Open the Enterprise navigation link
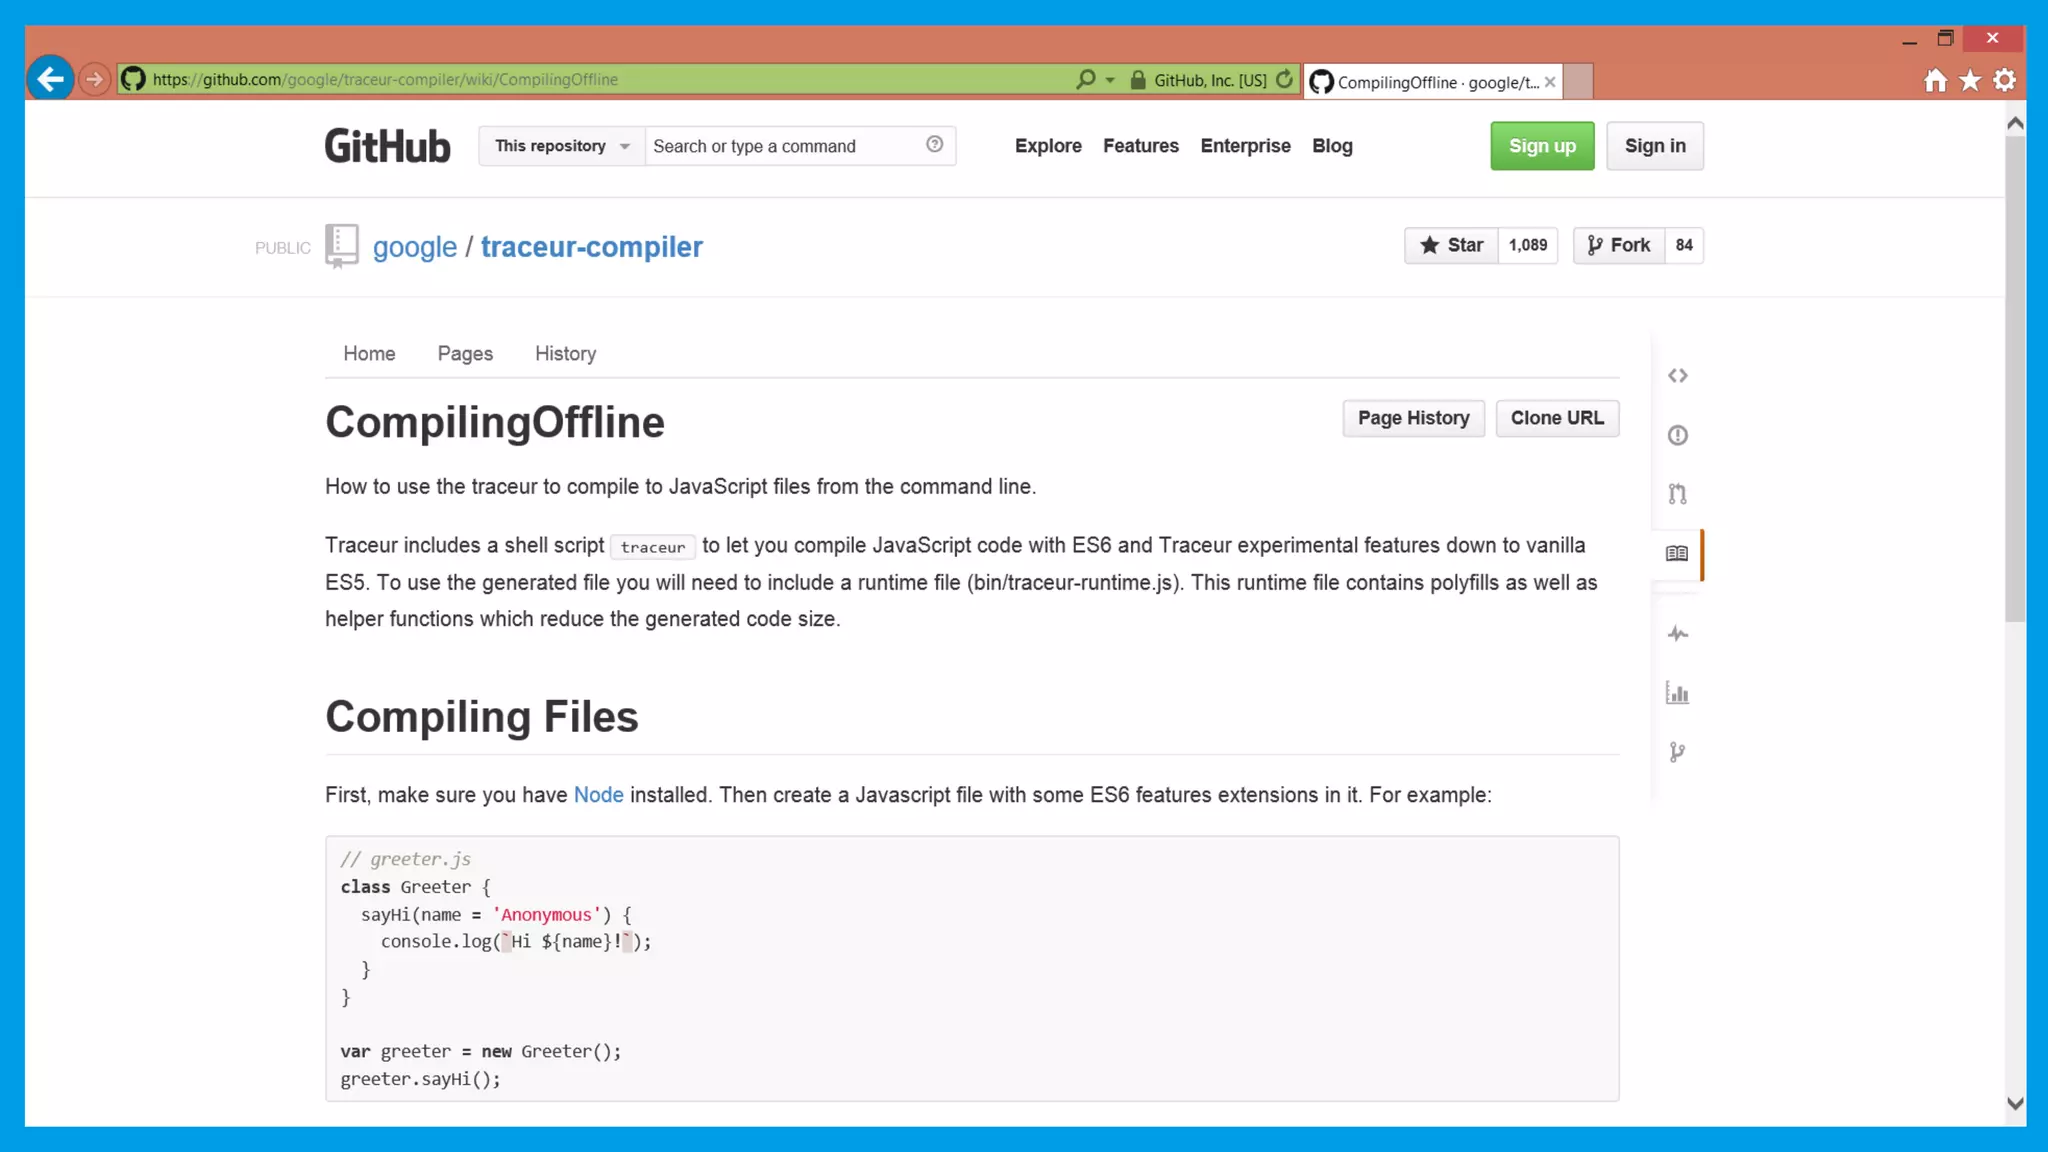 click(x=1245, y=146)
